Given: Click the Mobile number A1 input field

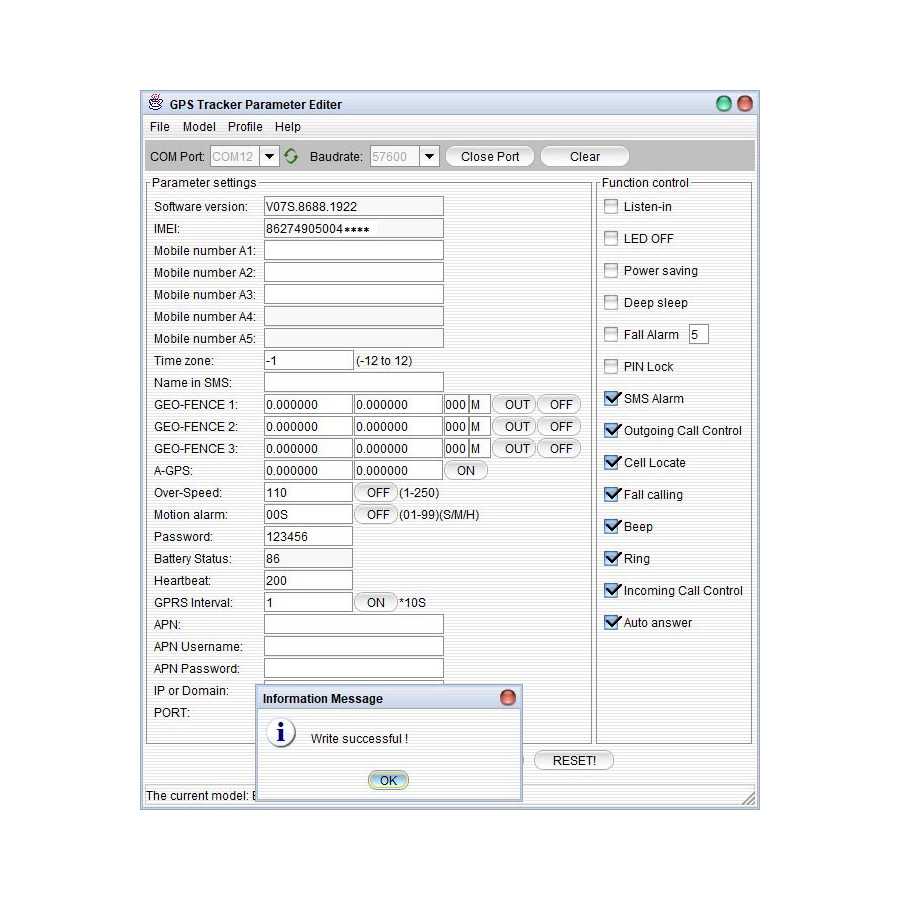Looking at the screenshot, I should pyautogui.click(x=353, y=250).
